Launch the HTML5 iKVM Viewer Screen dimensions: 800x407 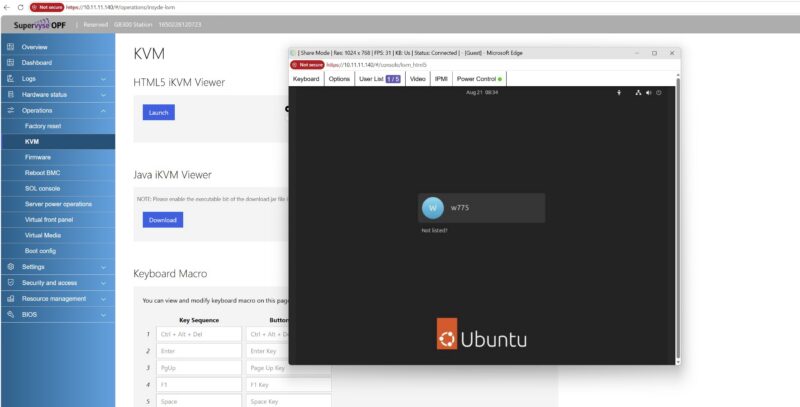click(159, 112)
